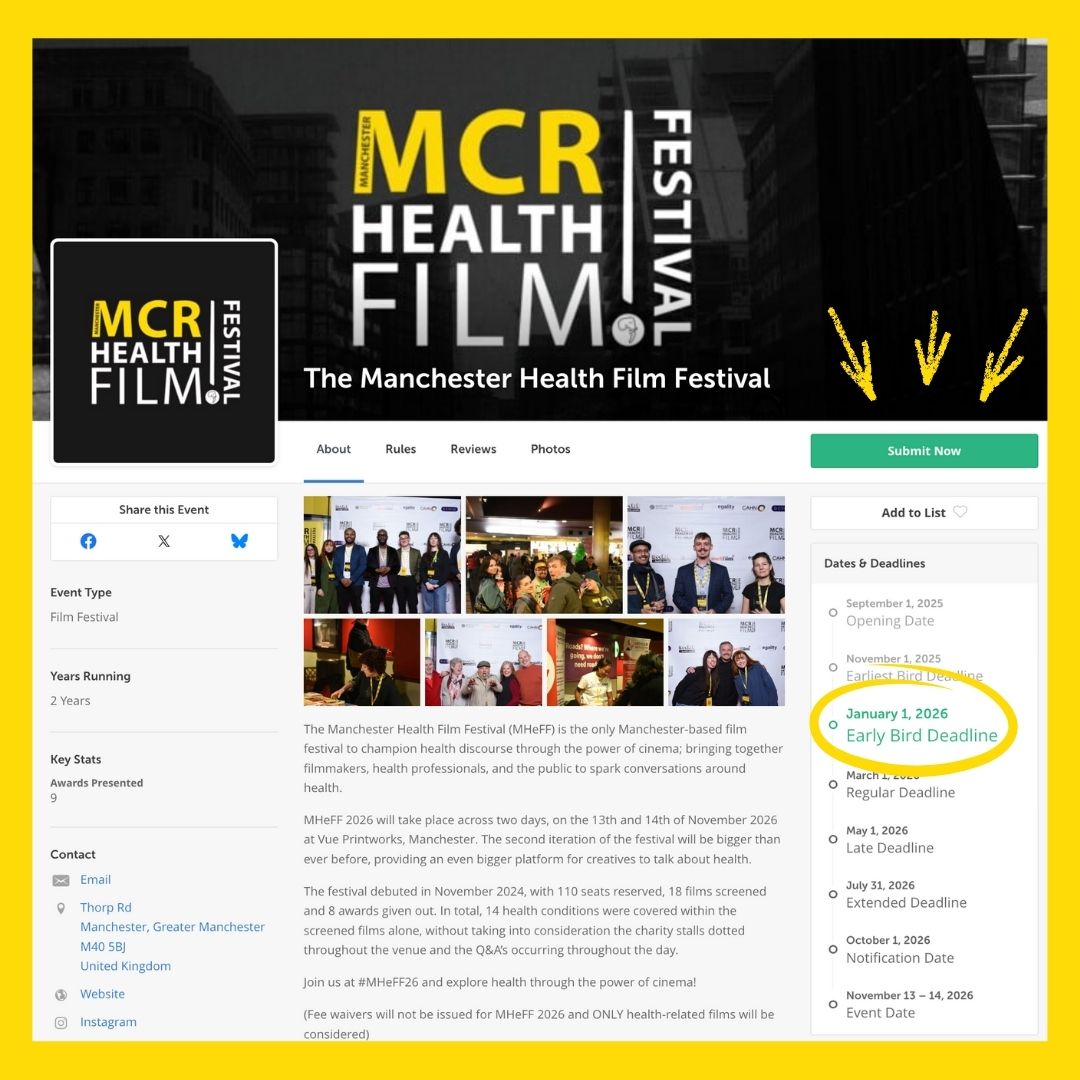Switch to the Rules tab
1080x1080 pixels.
tap(400, 449)
